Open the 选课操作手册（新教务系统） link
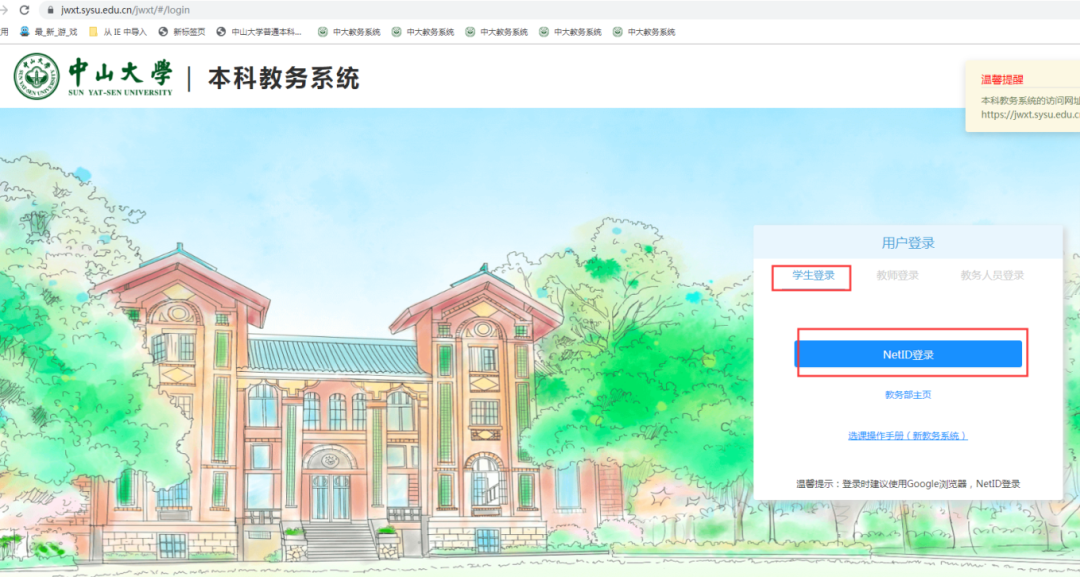The width and height of the screenshot is (1080, 577). 908,436
